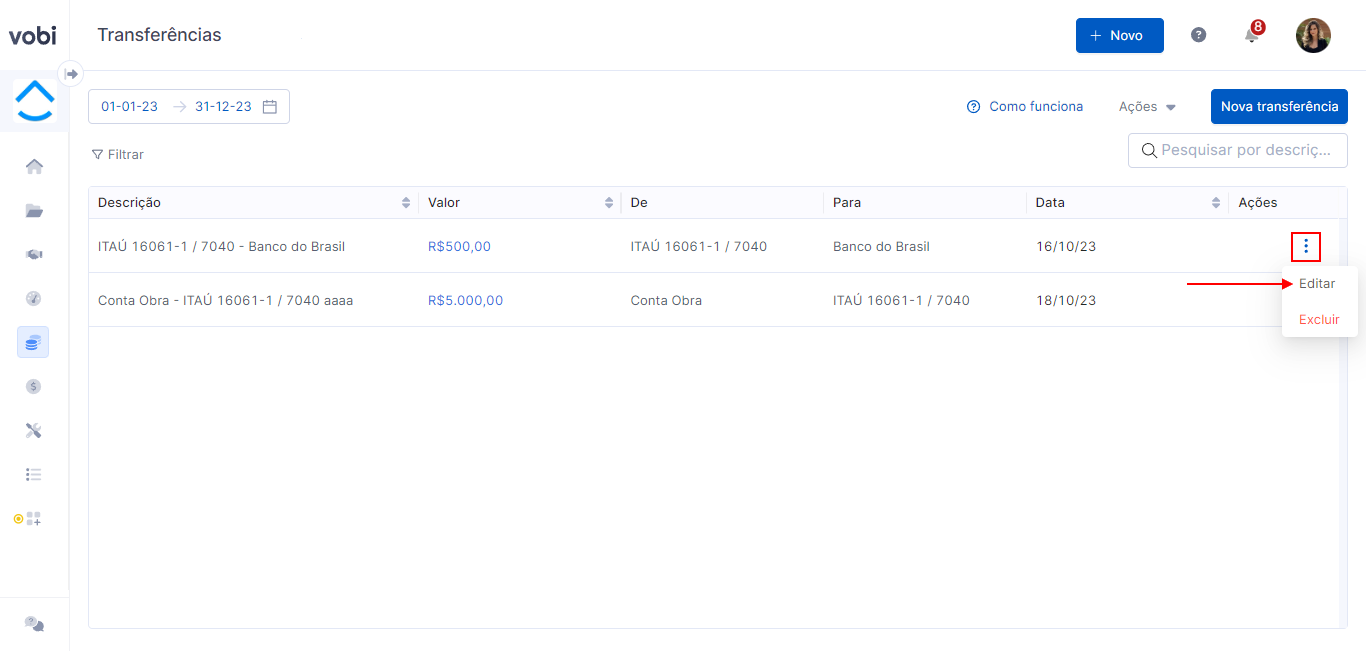Open the folder projects sidebar icon
The image size is (1367, 652).
tap(34, 210)
